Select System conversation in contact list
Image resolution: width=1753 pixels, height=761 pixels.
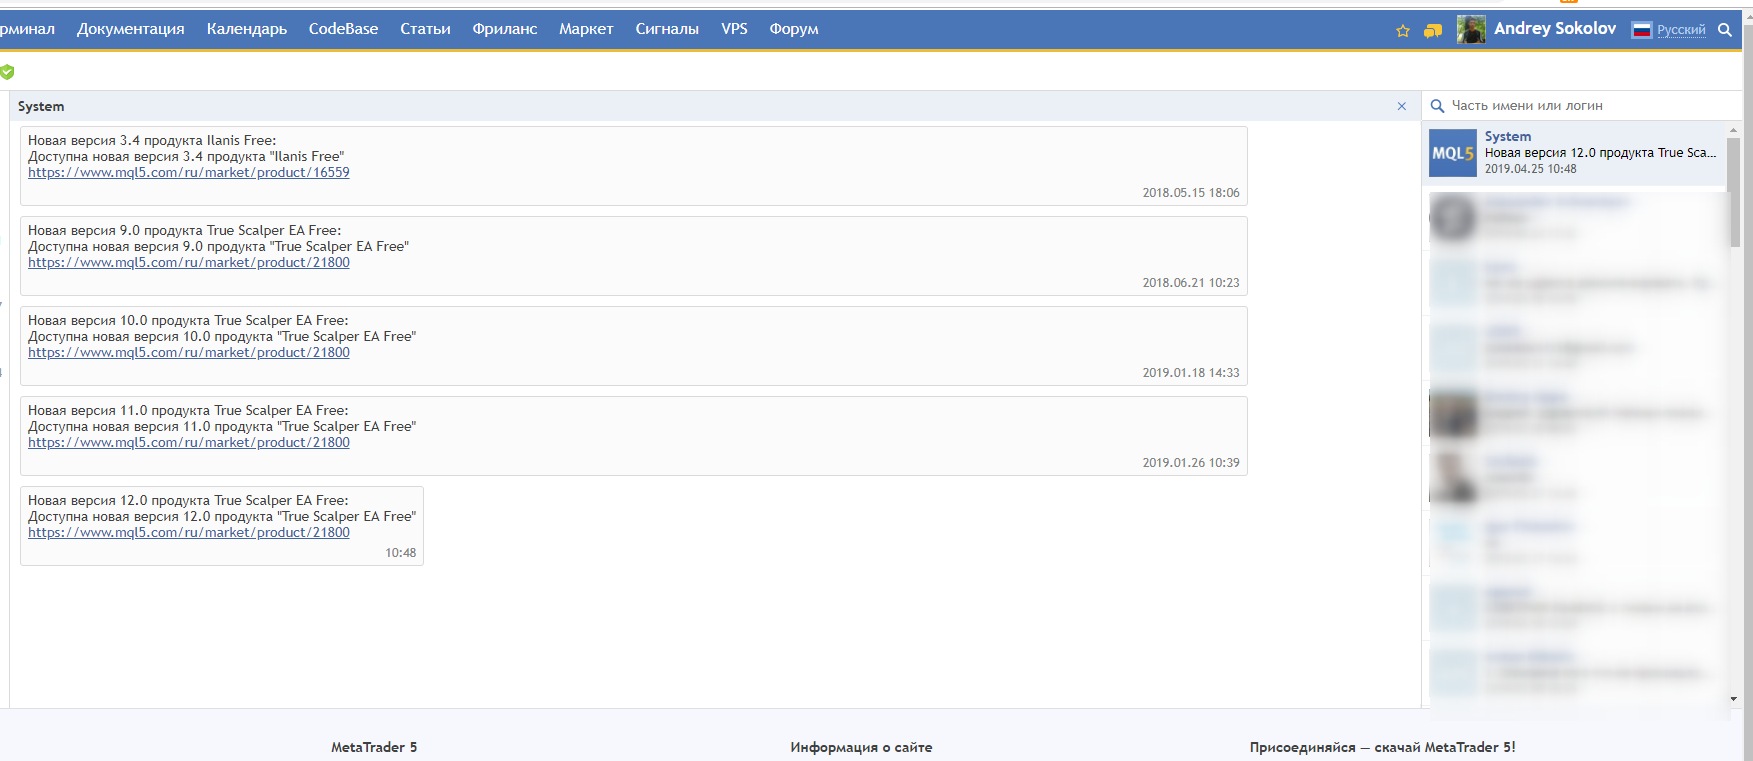point(1576,153)
